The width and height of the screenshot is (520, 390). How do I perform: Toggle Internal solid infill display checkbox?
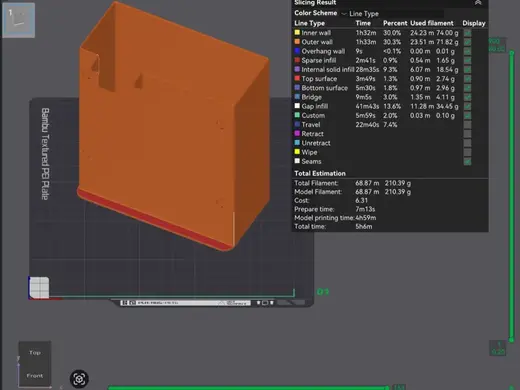pos(467,70)
